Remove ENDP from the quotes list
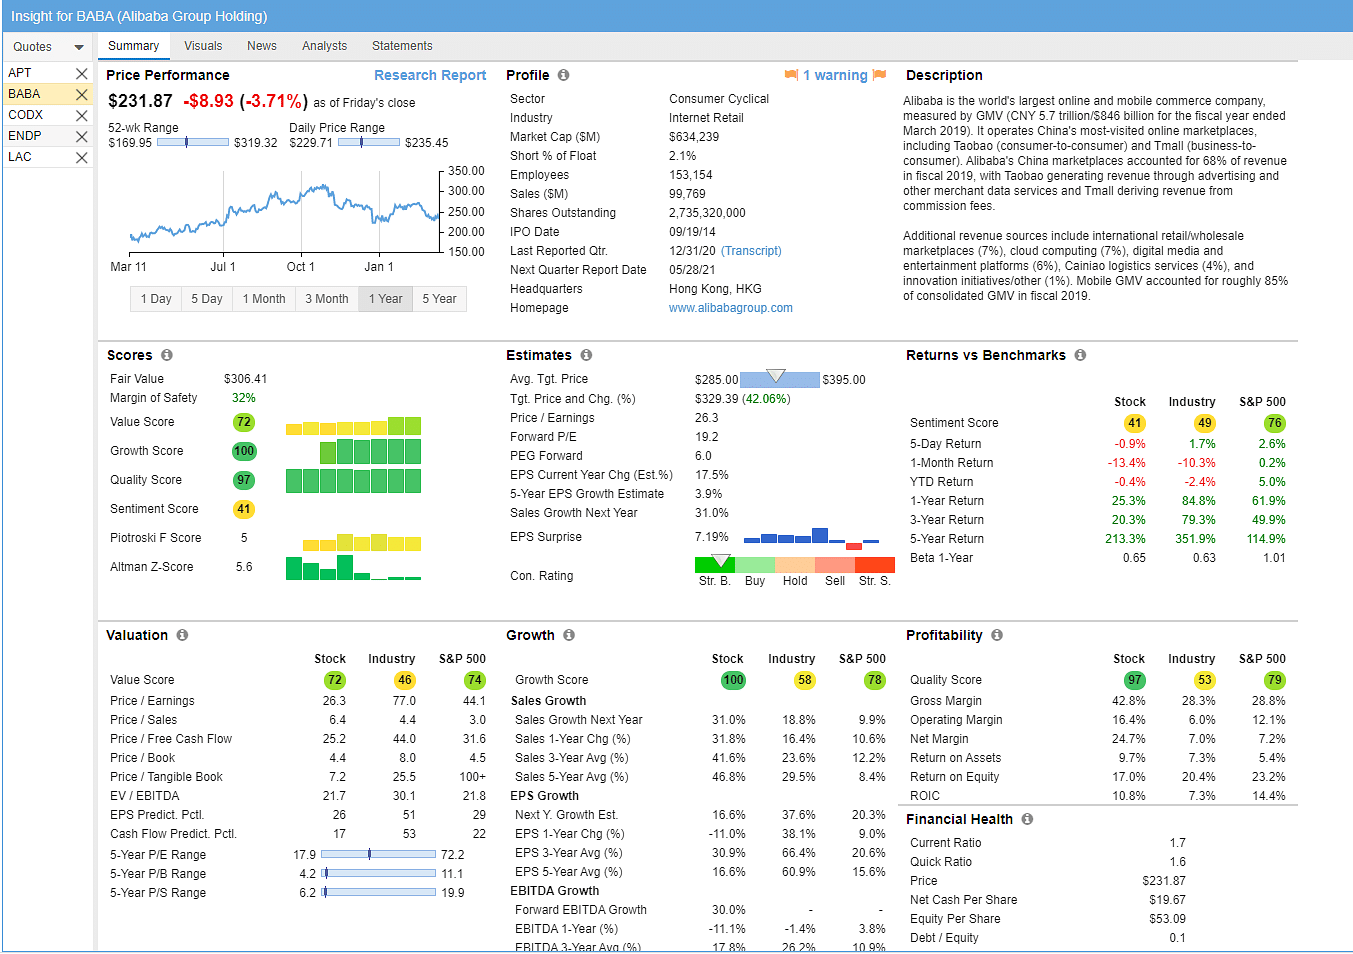The height and width of the screenshot is (954, 1353). click(x=82, y=137)
